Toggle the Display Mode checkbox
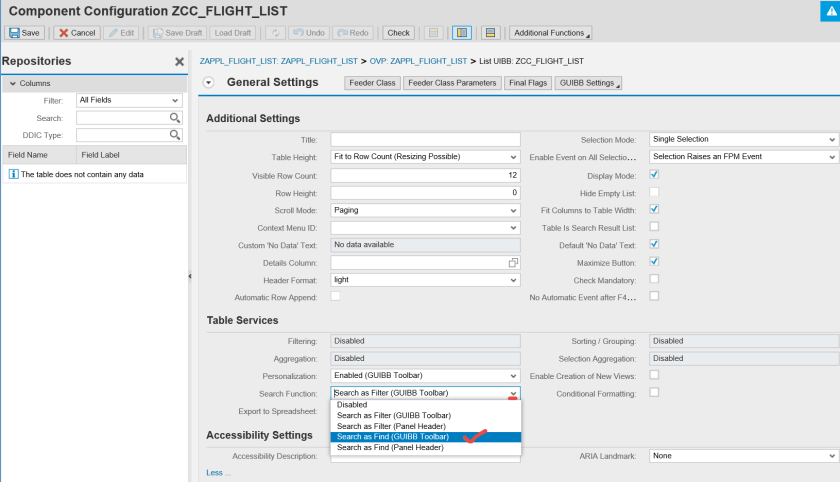This screenshot has height=482, width=840. (x=654, y=174)
